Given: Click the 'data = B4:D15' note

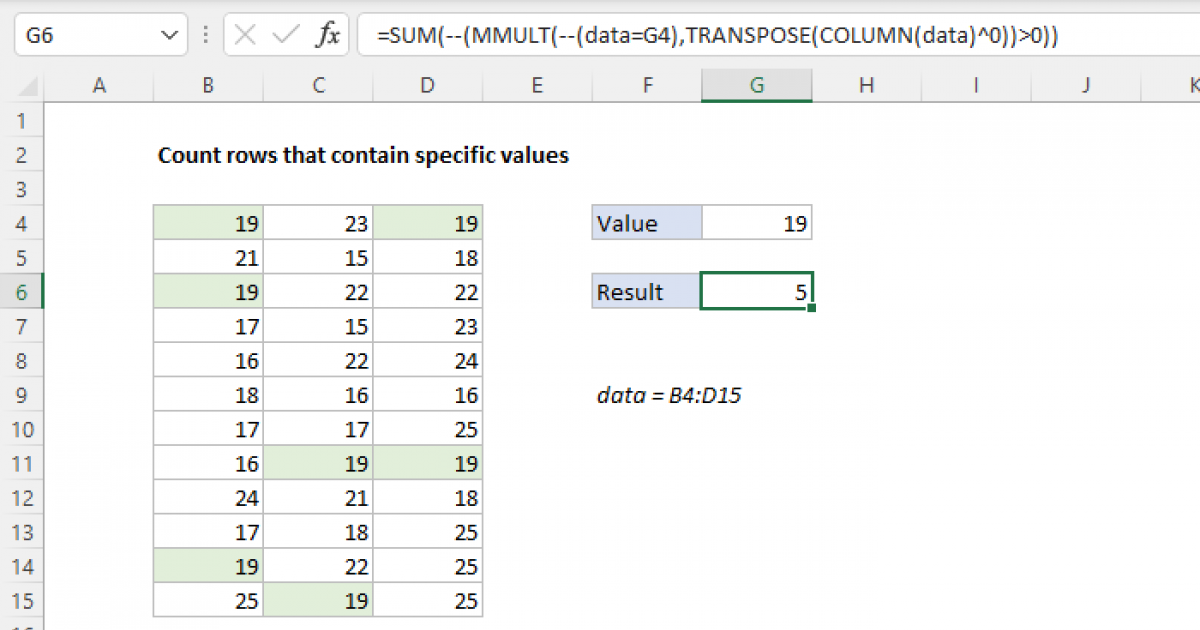Looking at the screenshot, I should [x=668, y=395].
